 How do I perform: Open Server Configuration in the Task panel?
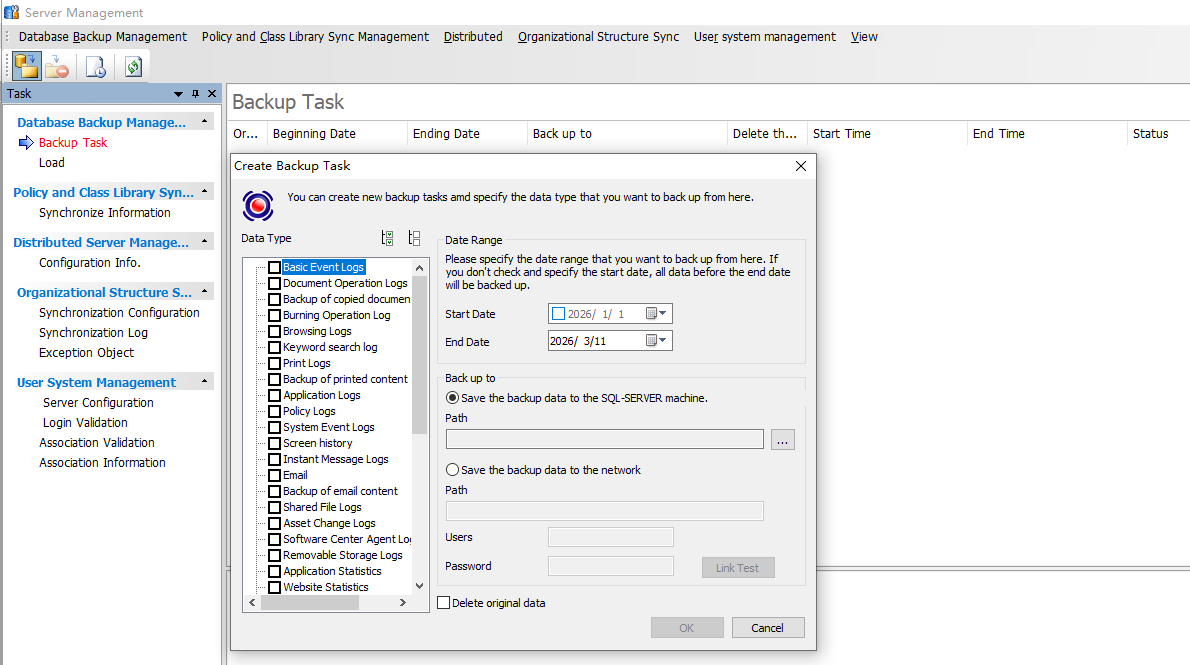[x=98, y=402]
